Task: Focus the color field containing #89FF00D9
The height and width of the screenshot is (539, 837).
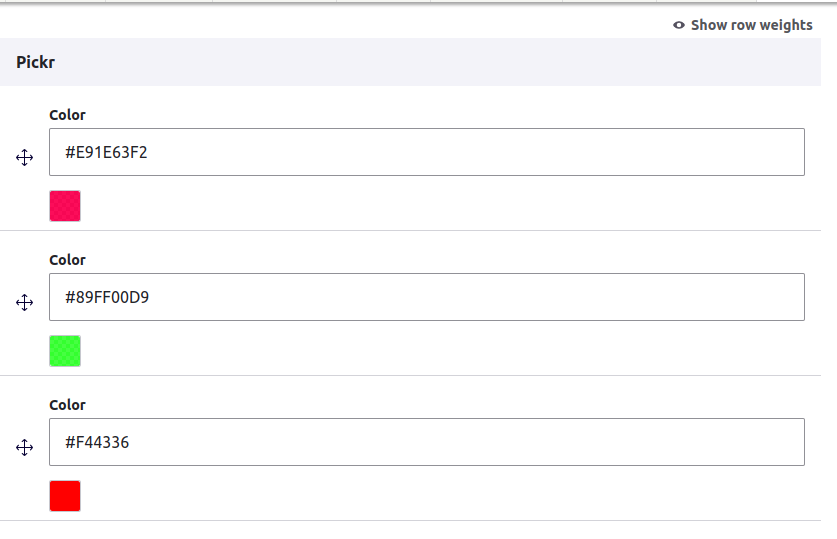Action: click(x=427, y=297)
